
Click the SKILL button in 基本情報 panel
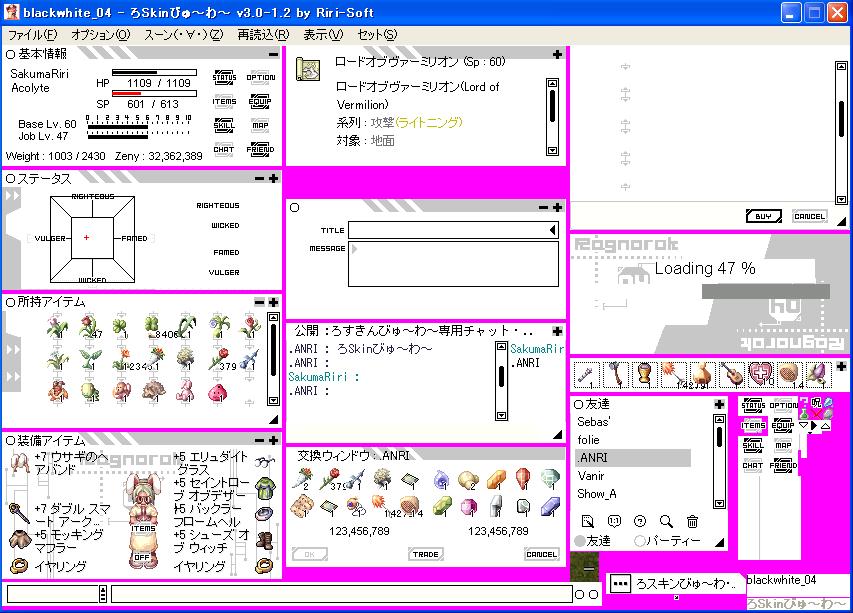click(224, 125)
